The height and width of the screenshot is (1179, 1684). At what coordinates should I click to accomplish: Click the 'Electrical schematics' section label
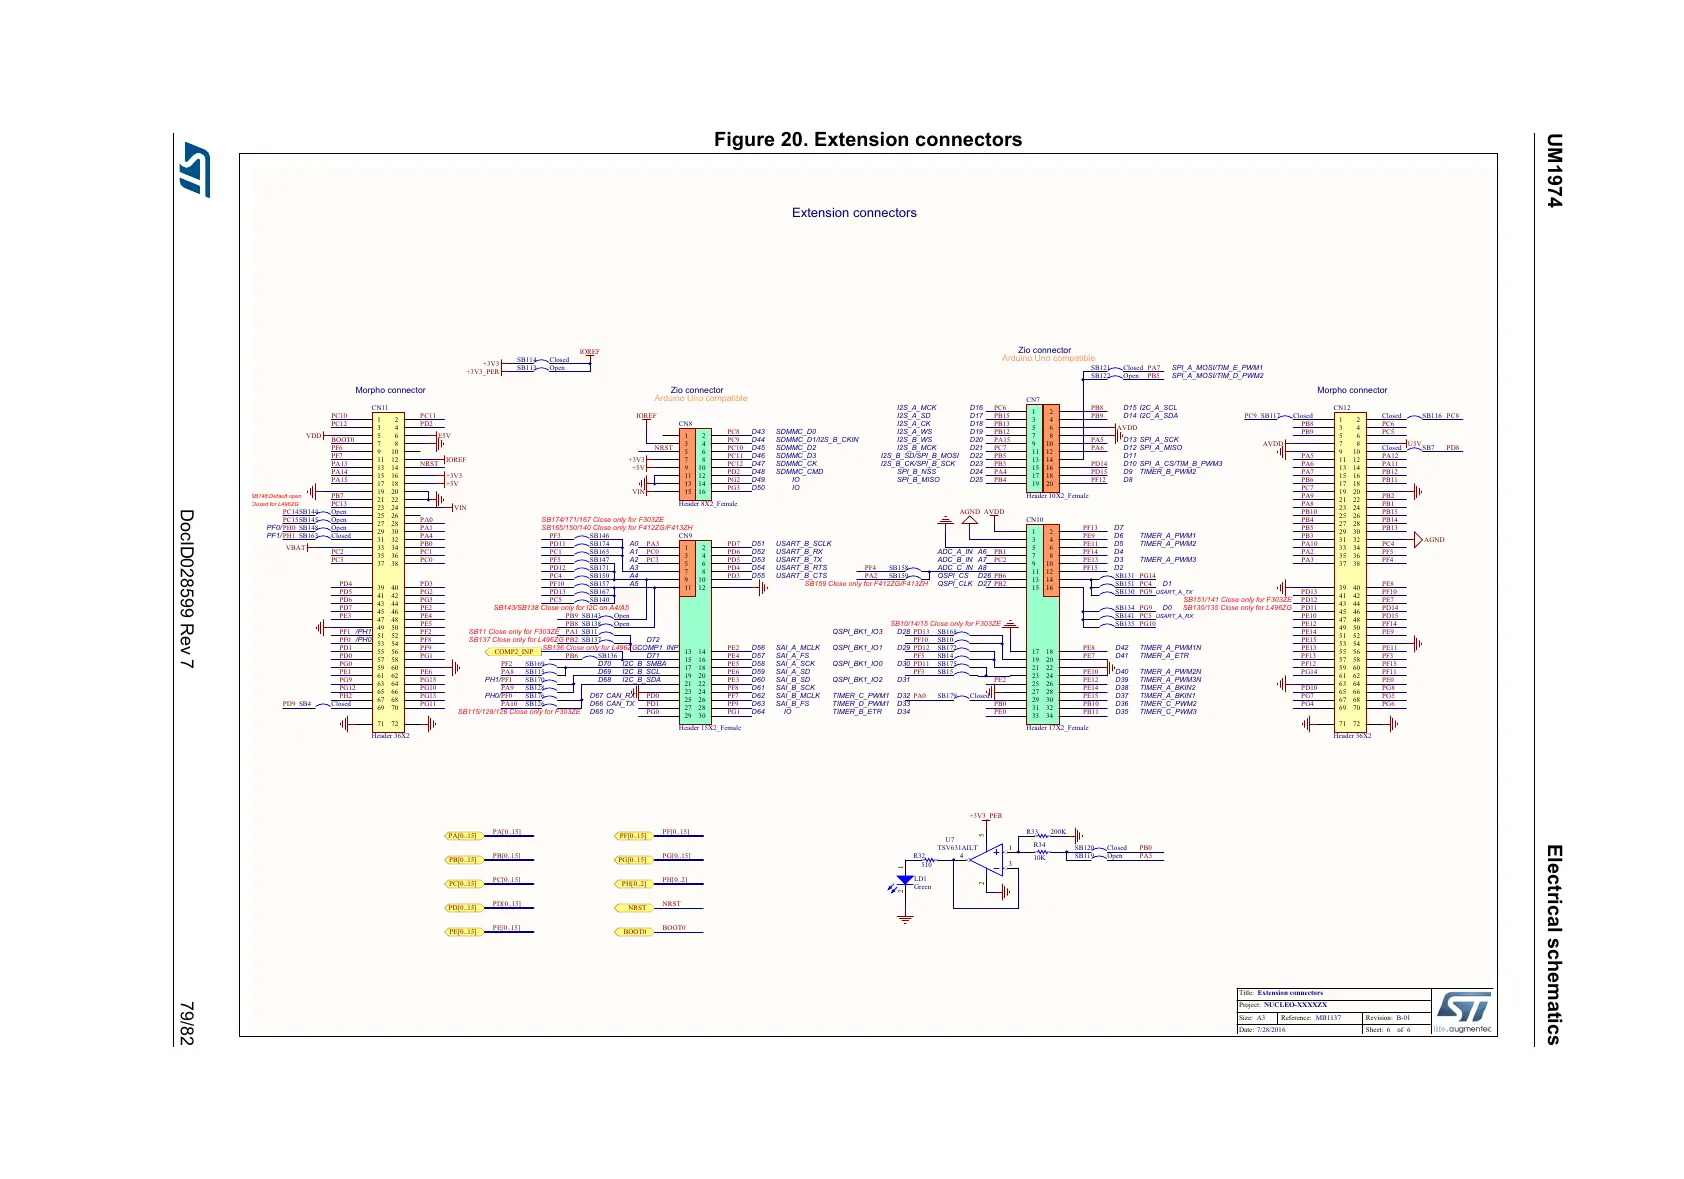[x=1553, y=944]
